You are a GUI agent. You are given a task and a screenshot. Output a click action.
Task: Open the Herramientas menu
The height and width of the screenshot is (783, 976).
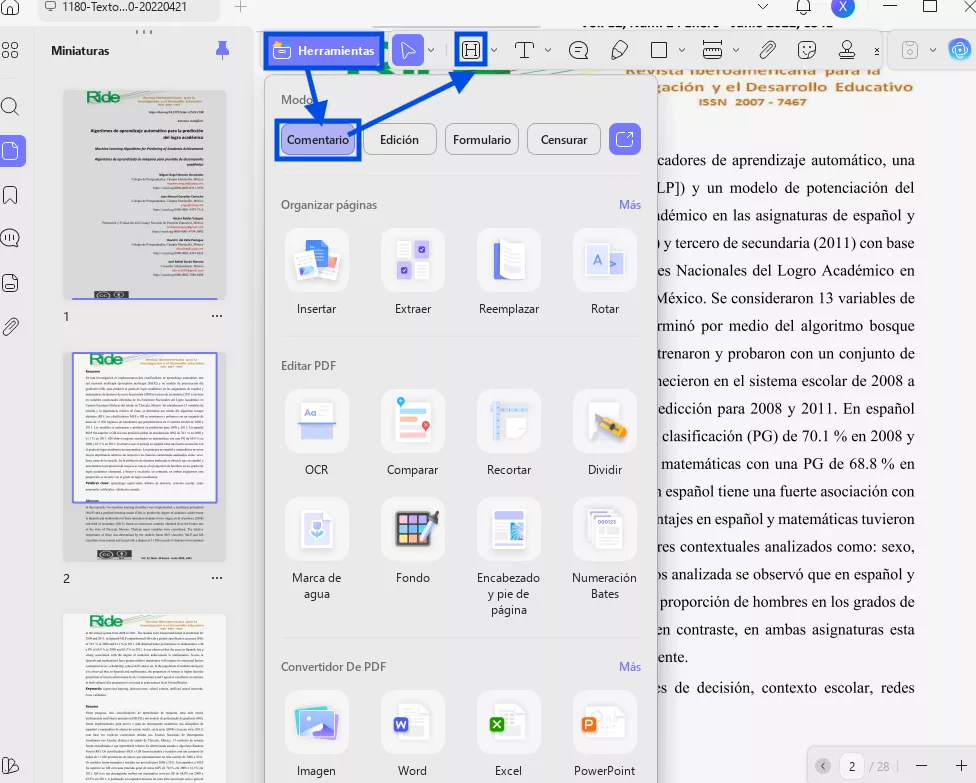click(x=324, y=50)
